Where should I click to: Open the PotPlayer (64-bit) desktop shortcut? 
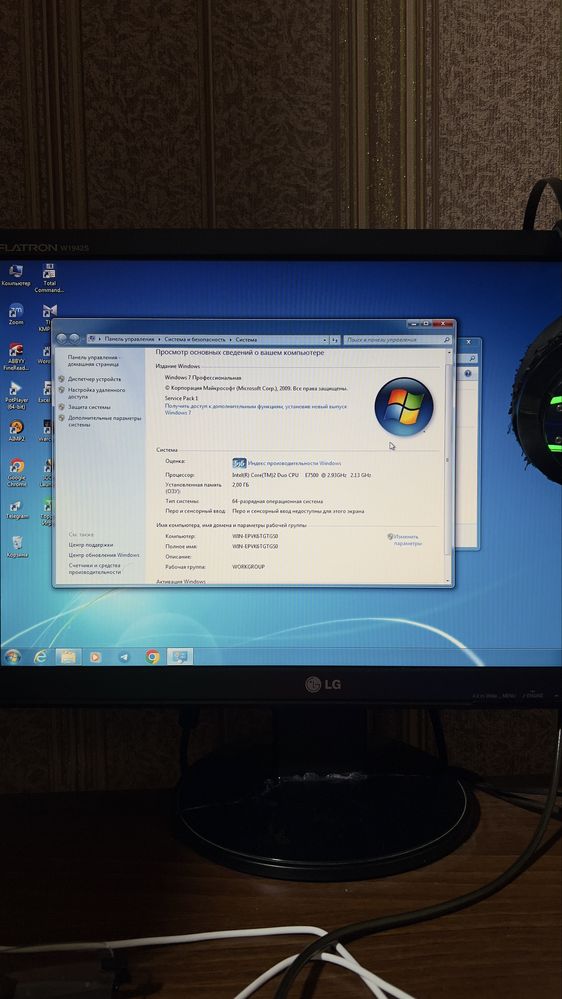tap(17, 396)
